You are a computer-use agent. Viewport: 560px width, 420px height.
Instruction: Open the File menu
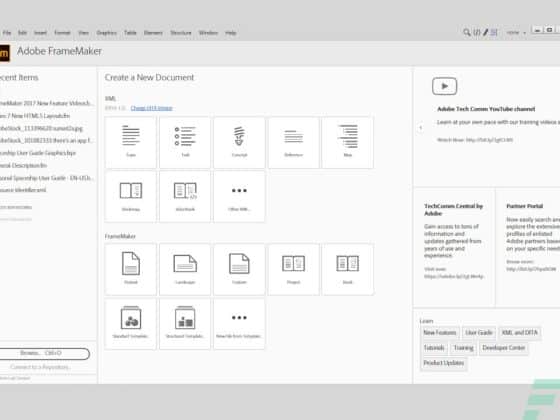[7, 33]
